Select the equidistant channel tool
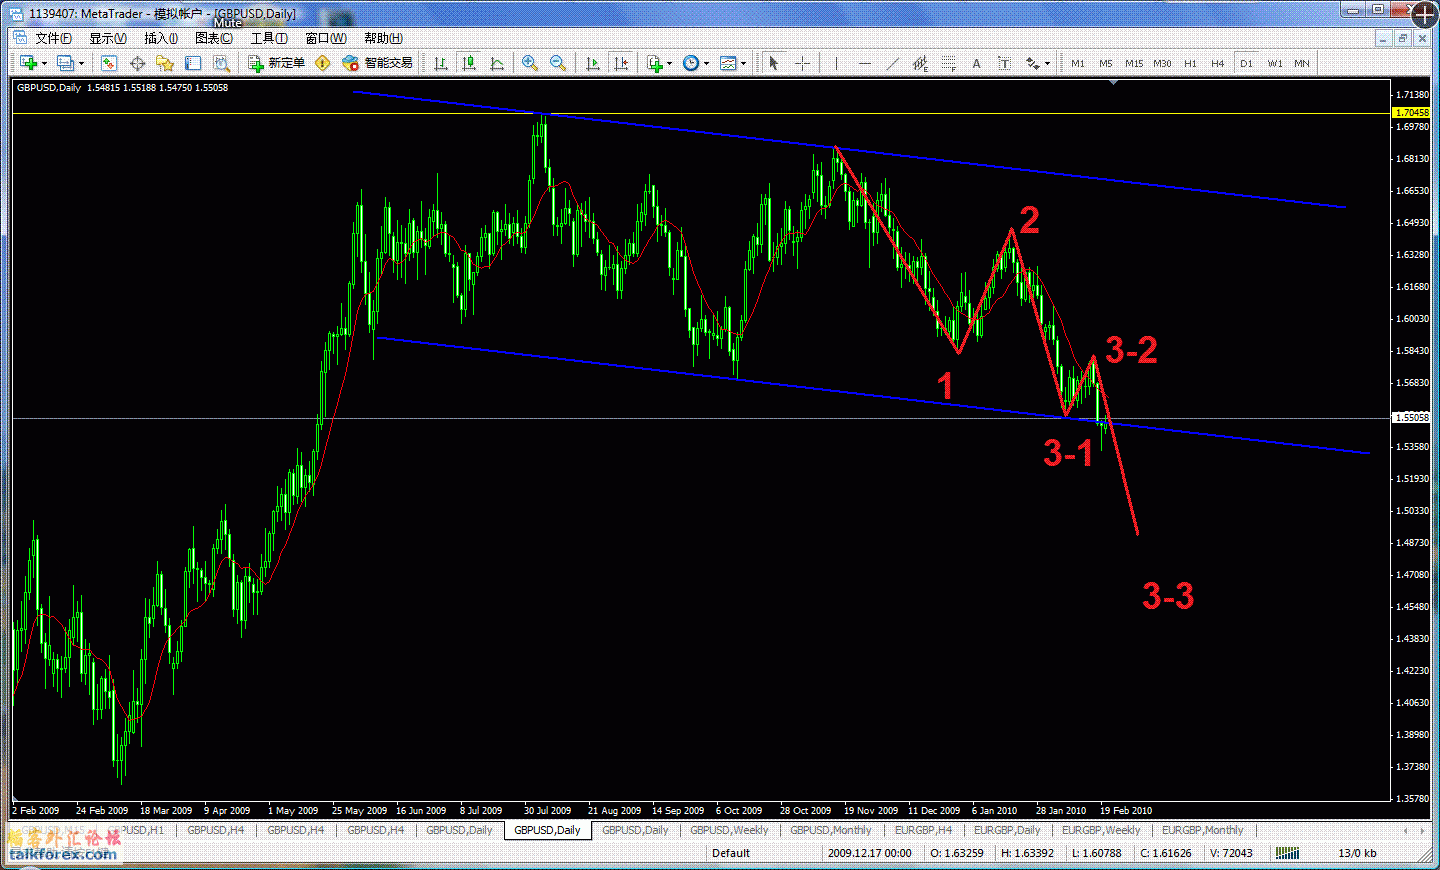 click(x=920, y=63)
